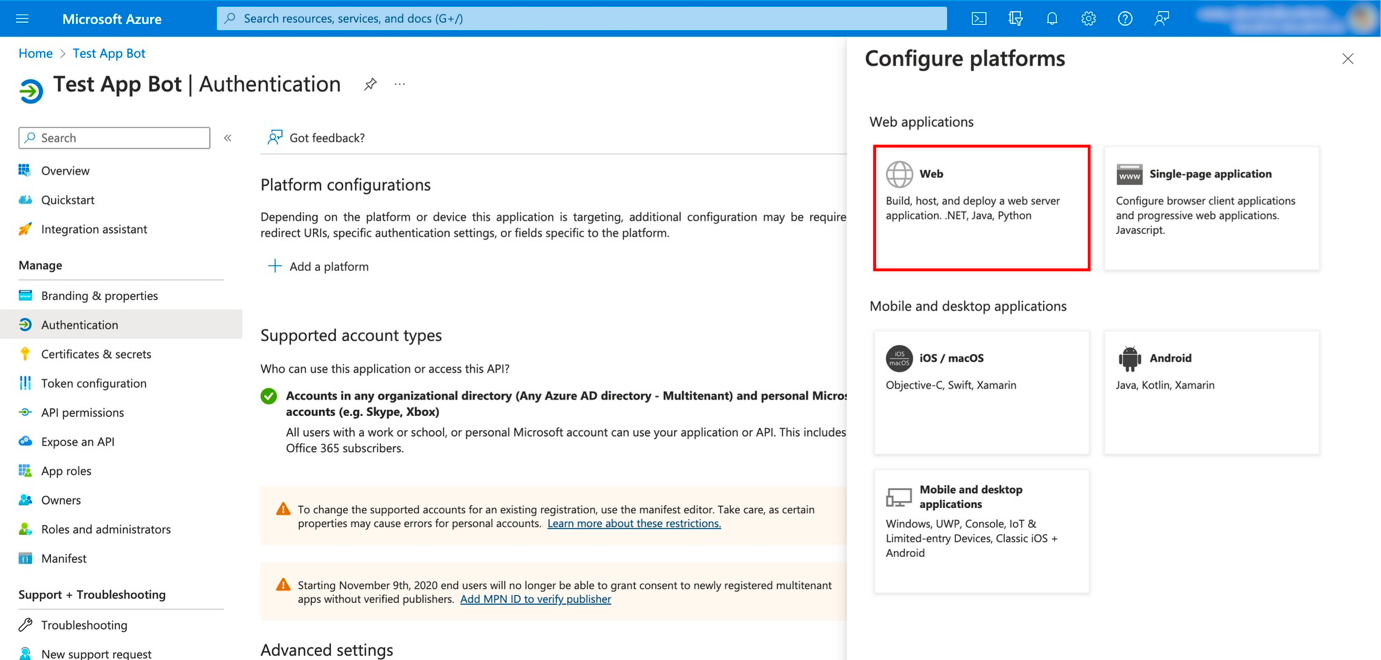Screen dimensions: 1381x660
Task: Click the API permissions icon
Action: pos(25,412)
